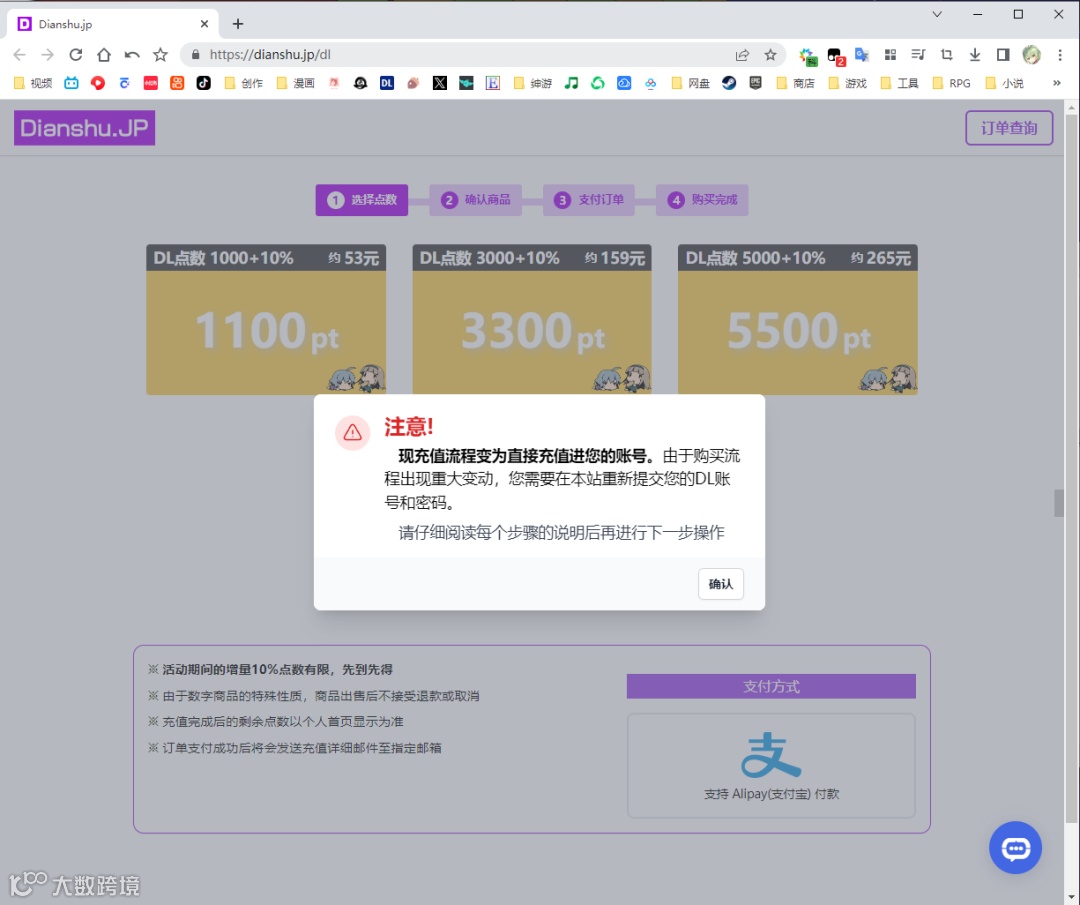Image resolution: width=1080 pixels, height=905 pixels.
Task: Open the Epic Games bookmark icon
Action: (756, 83)
